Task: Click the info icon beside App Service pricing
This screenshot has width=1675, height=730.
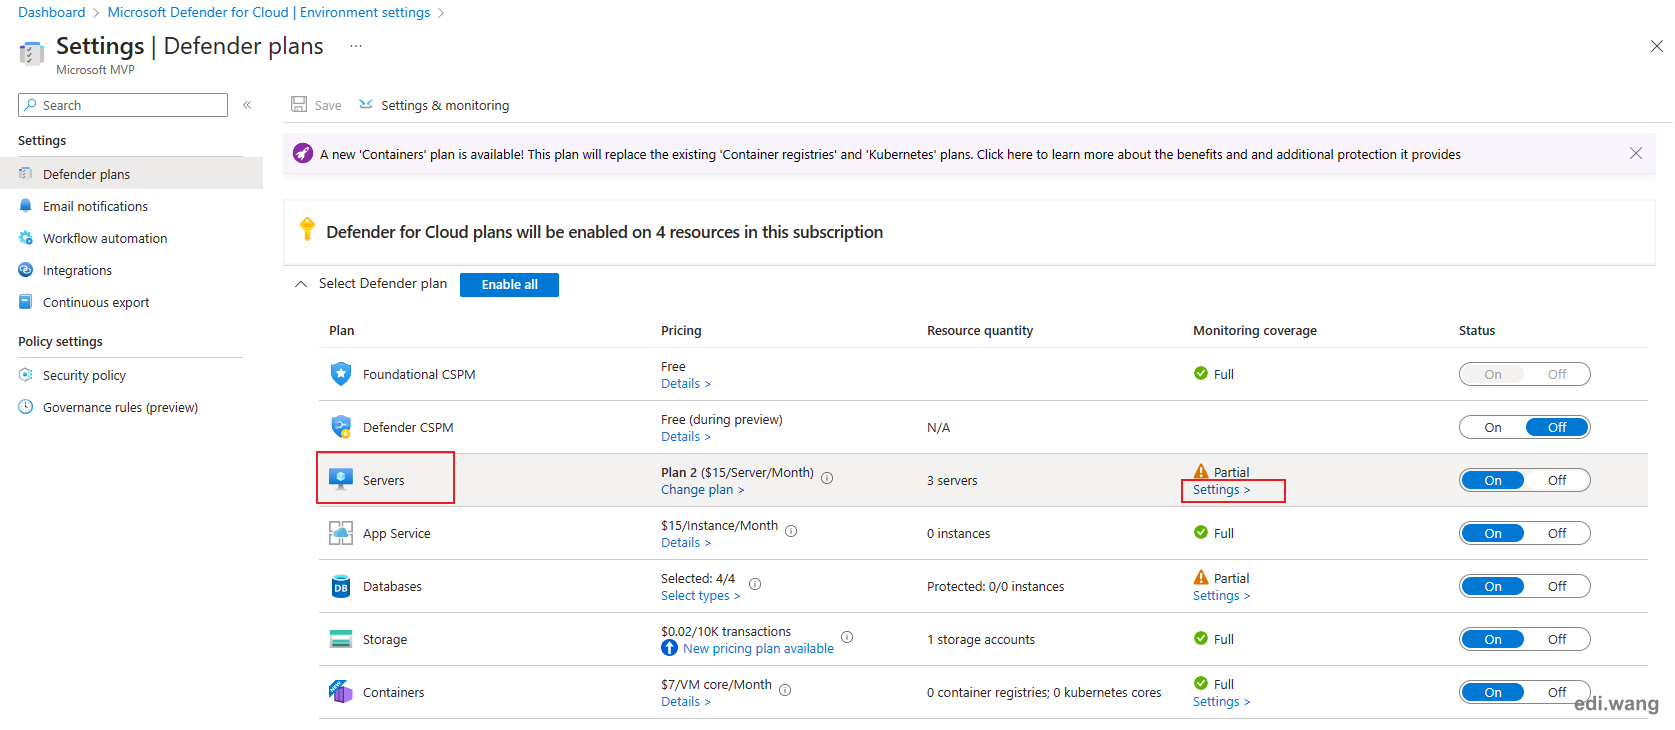Action: pyautogui.click(x=791, y=531)
